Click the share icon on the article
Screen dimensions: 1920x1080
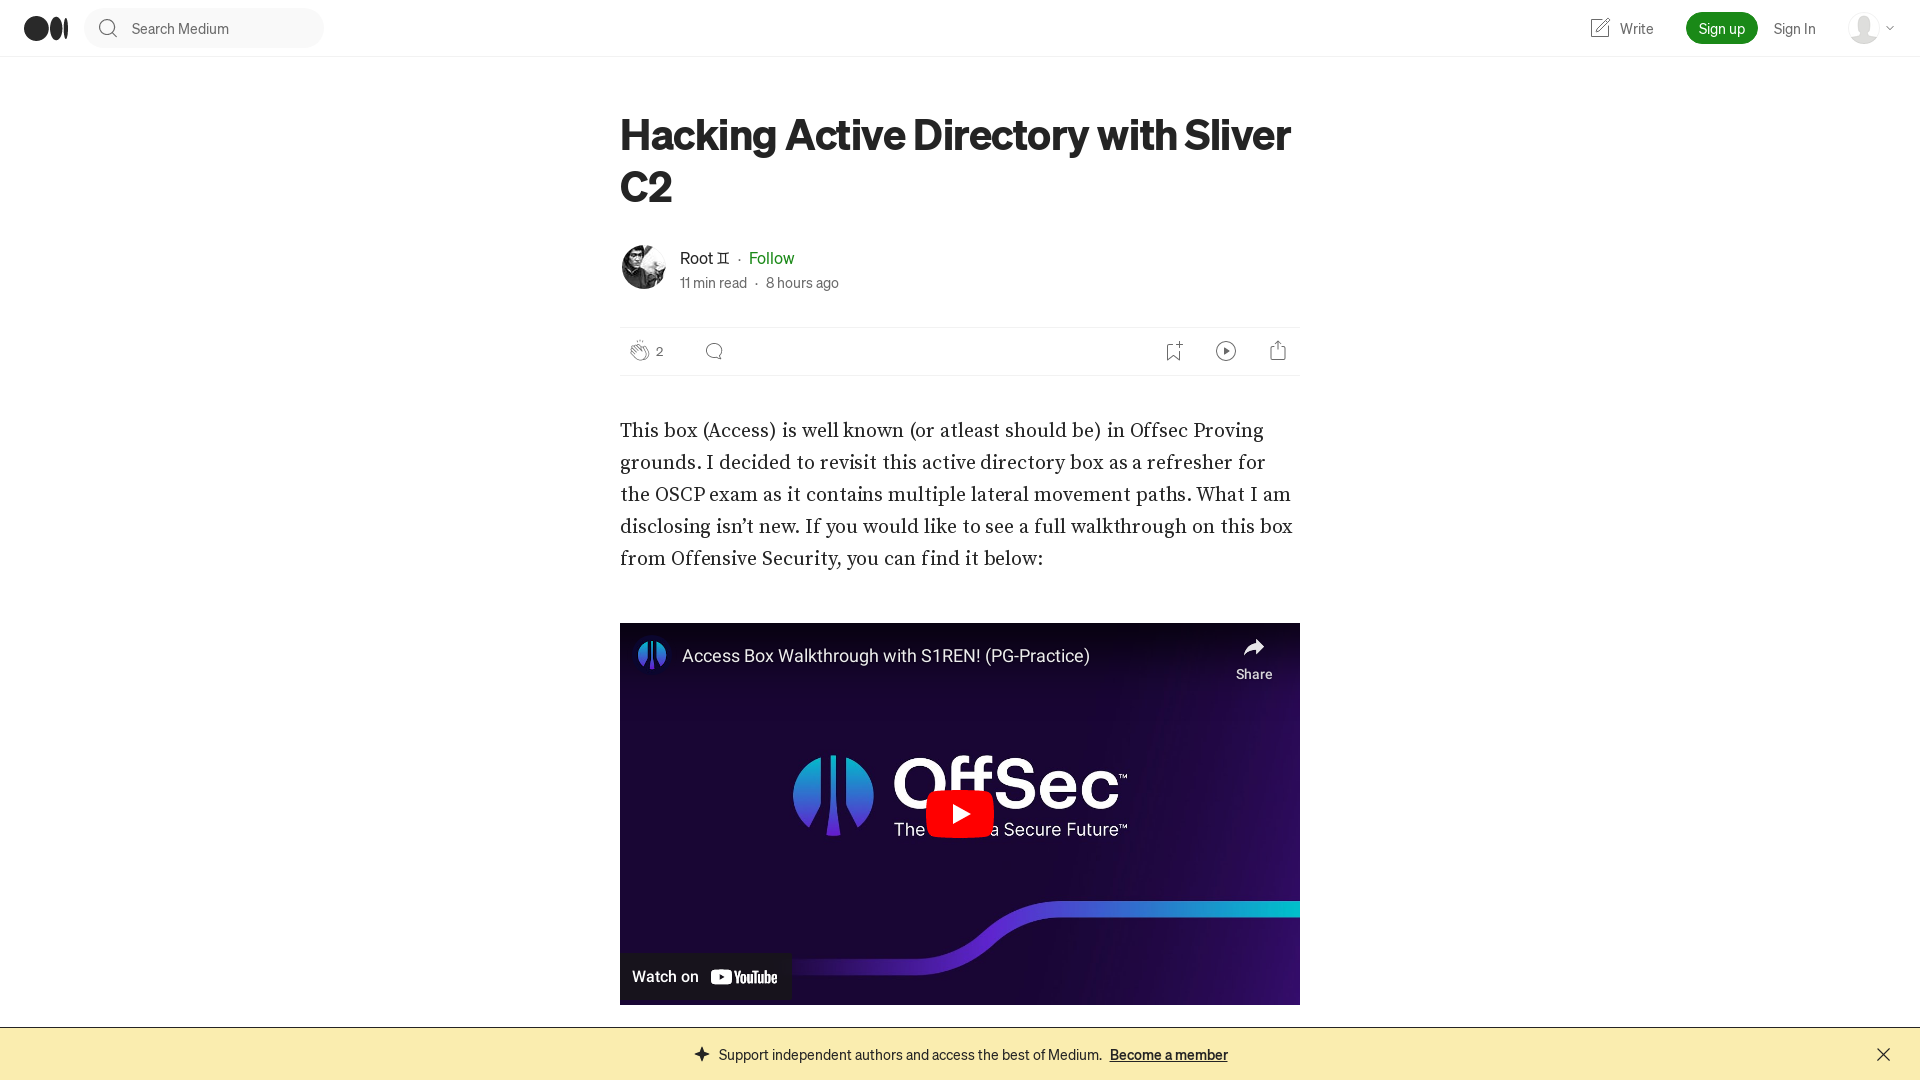[1278, 351]
